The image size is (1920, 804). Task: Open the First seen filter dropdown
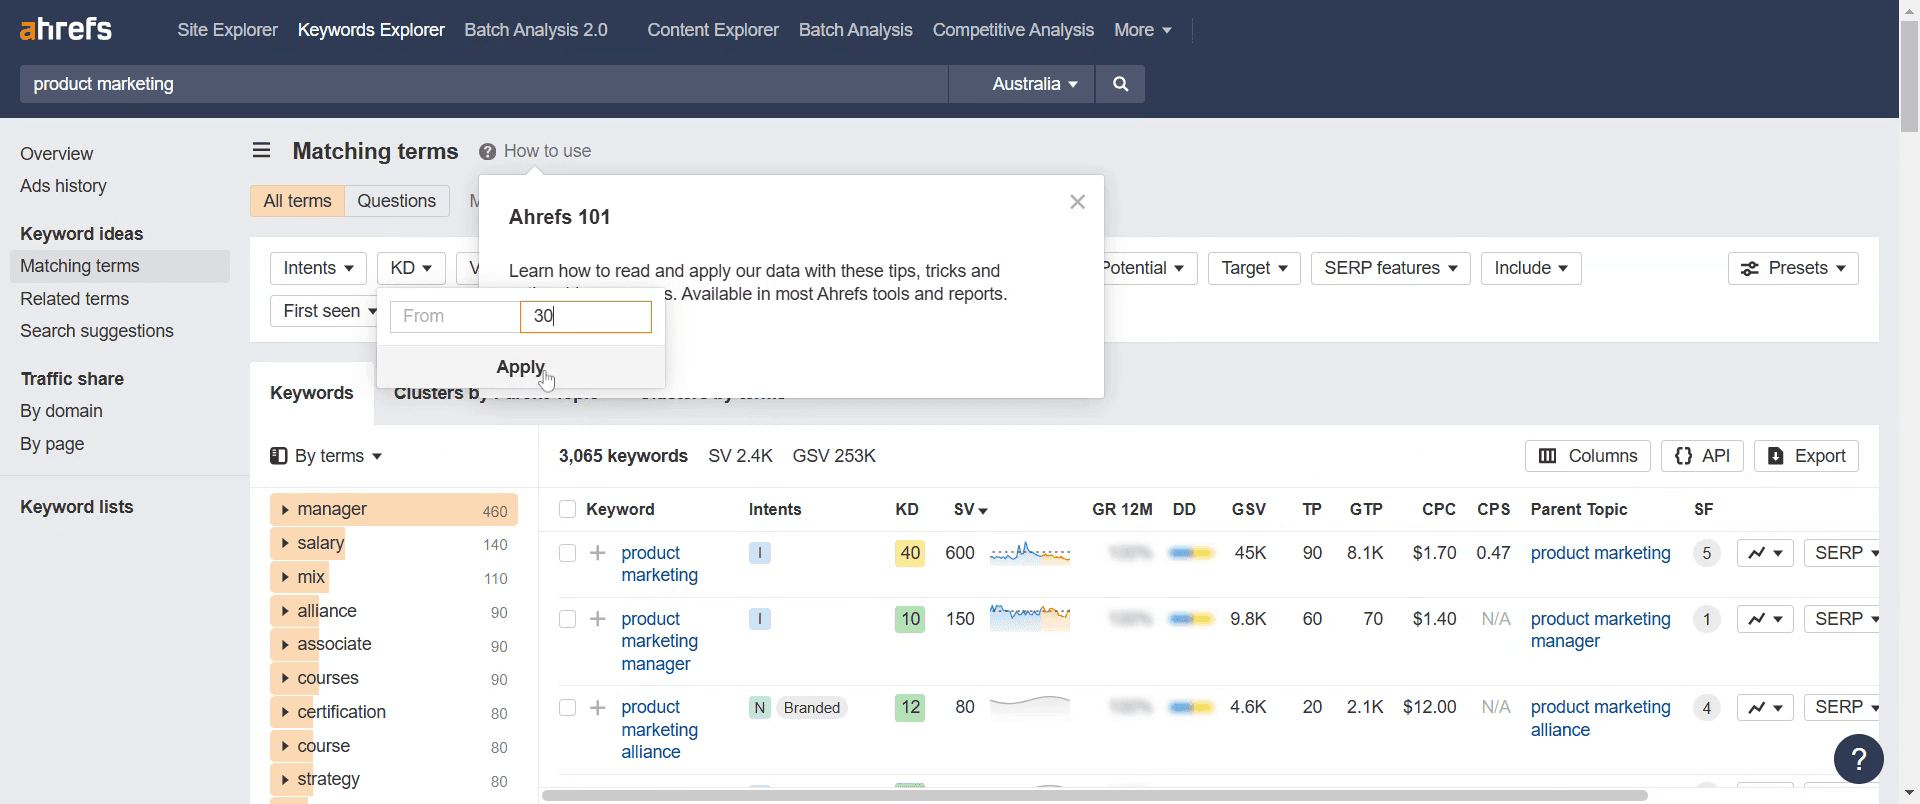(x=324, y=311)
